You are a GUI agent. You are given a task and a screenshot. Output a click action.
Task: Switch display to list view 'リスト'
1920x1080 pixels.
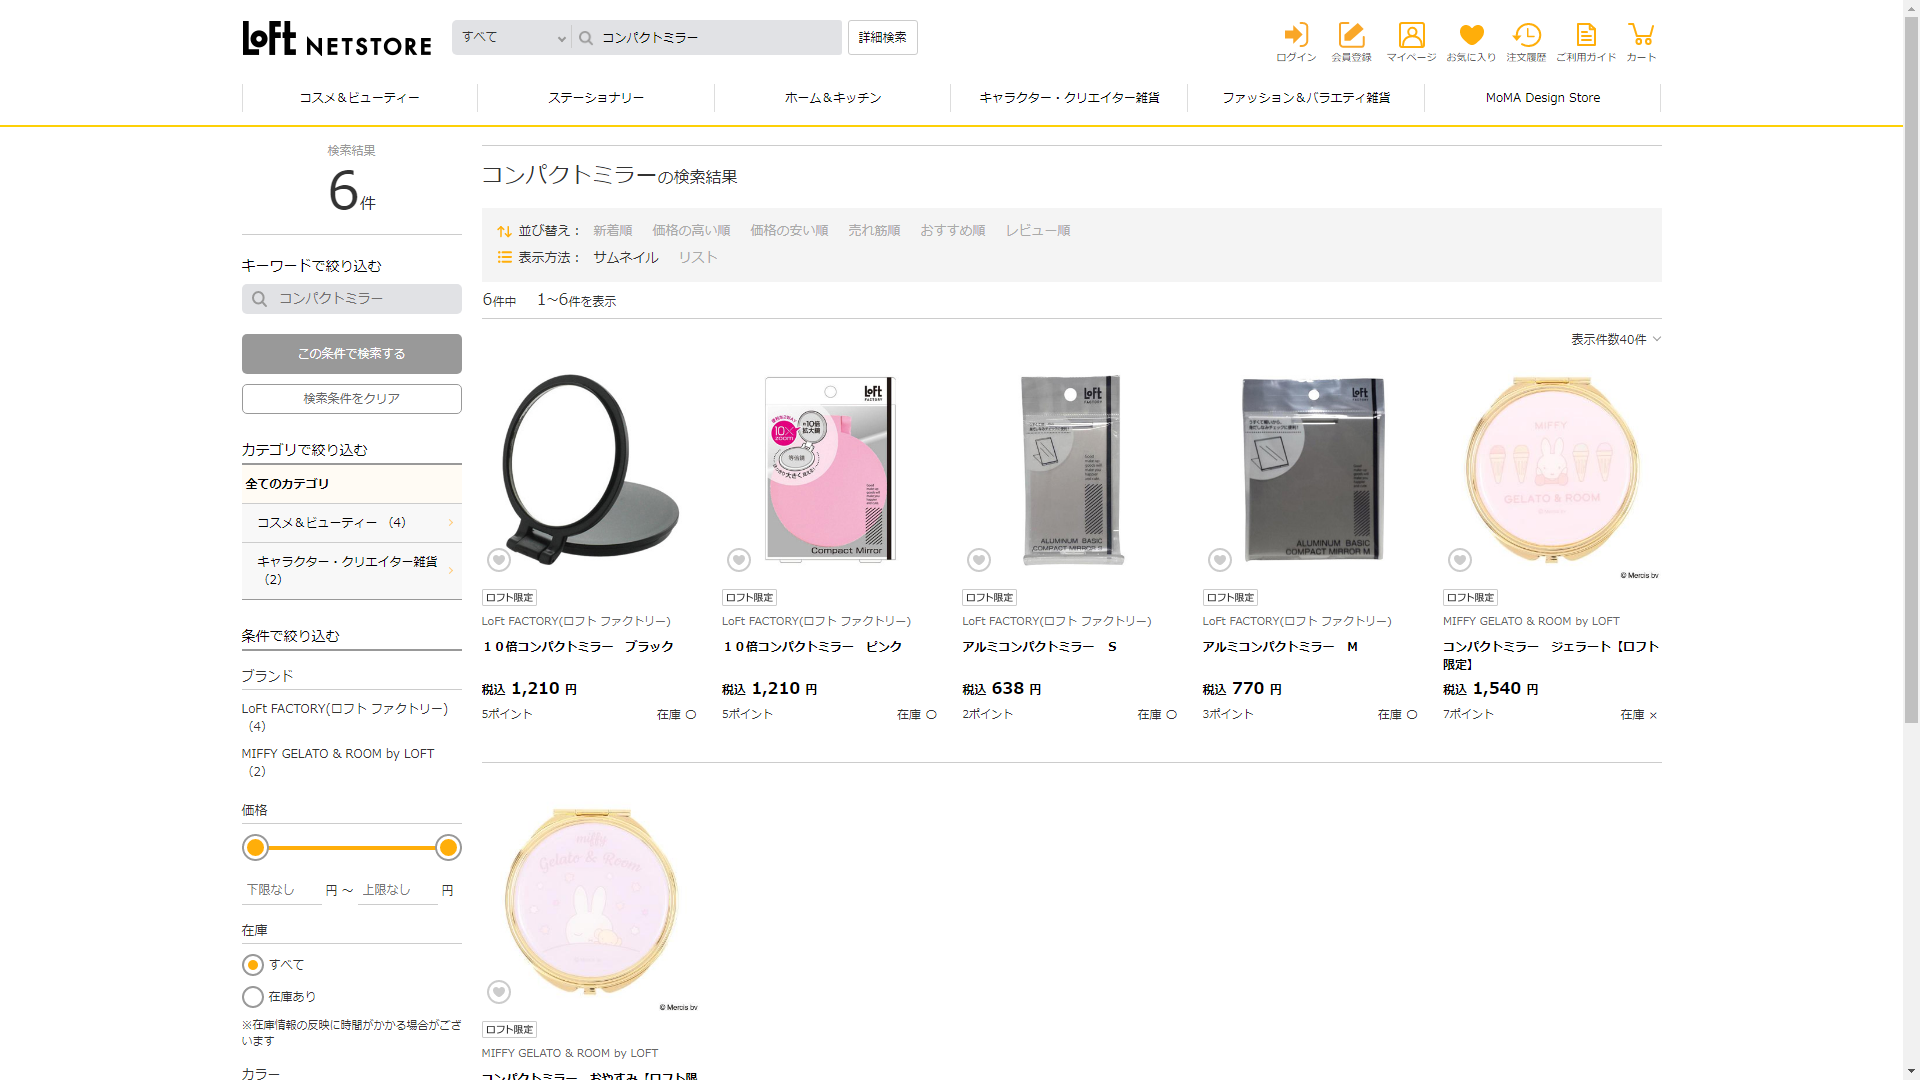[x=697, y=257]
